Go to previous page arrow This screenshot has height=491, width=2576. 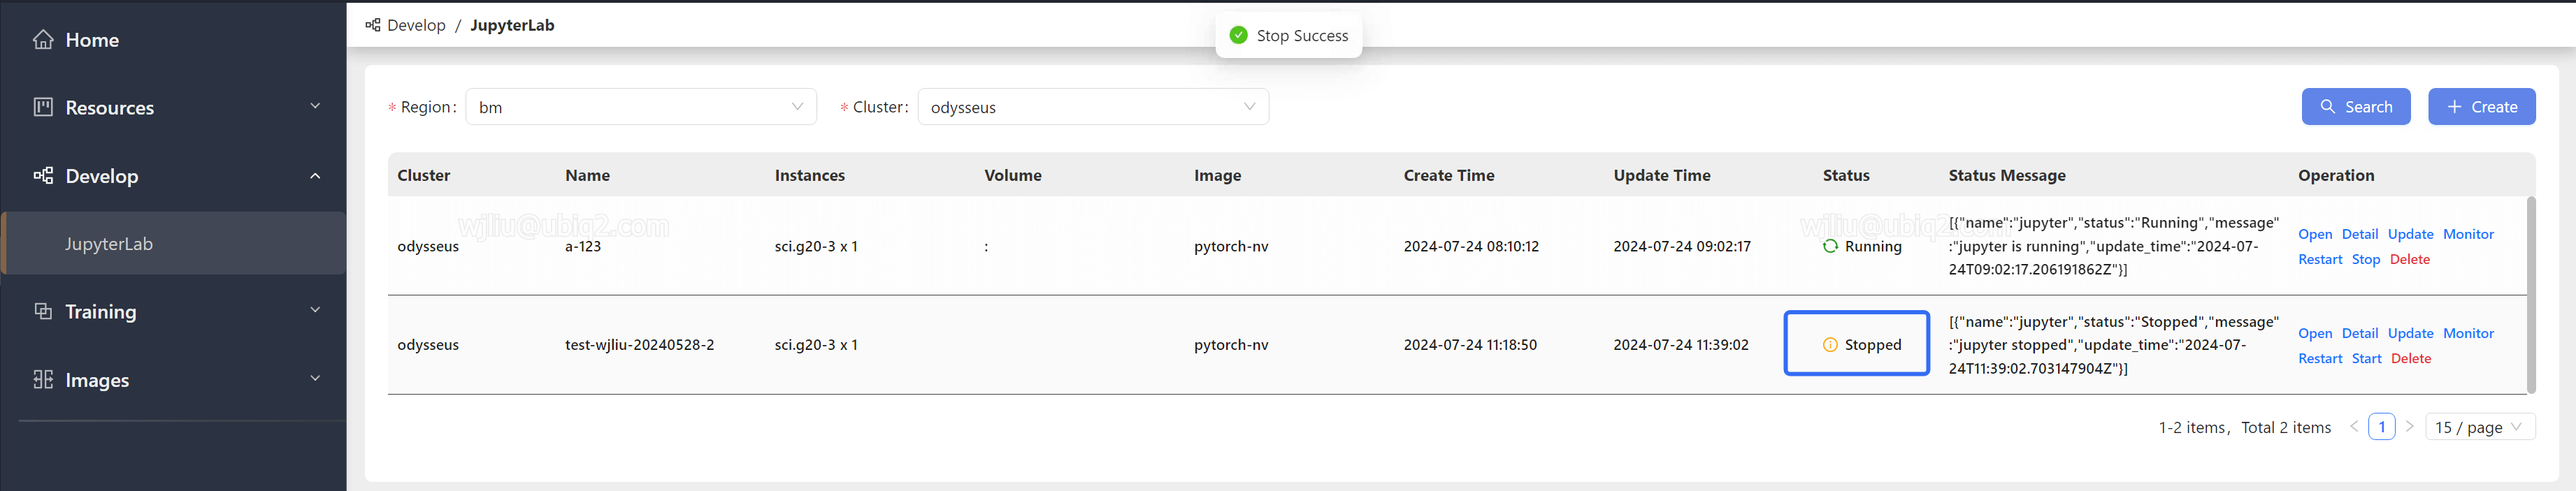(2354, 426)
